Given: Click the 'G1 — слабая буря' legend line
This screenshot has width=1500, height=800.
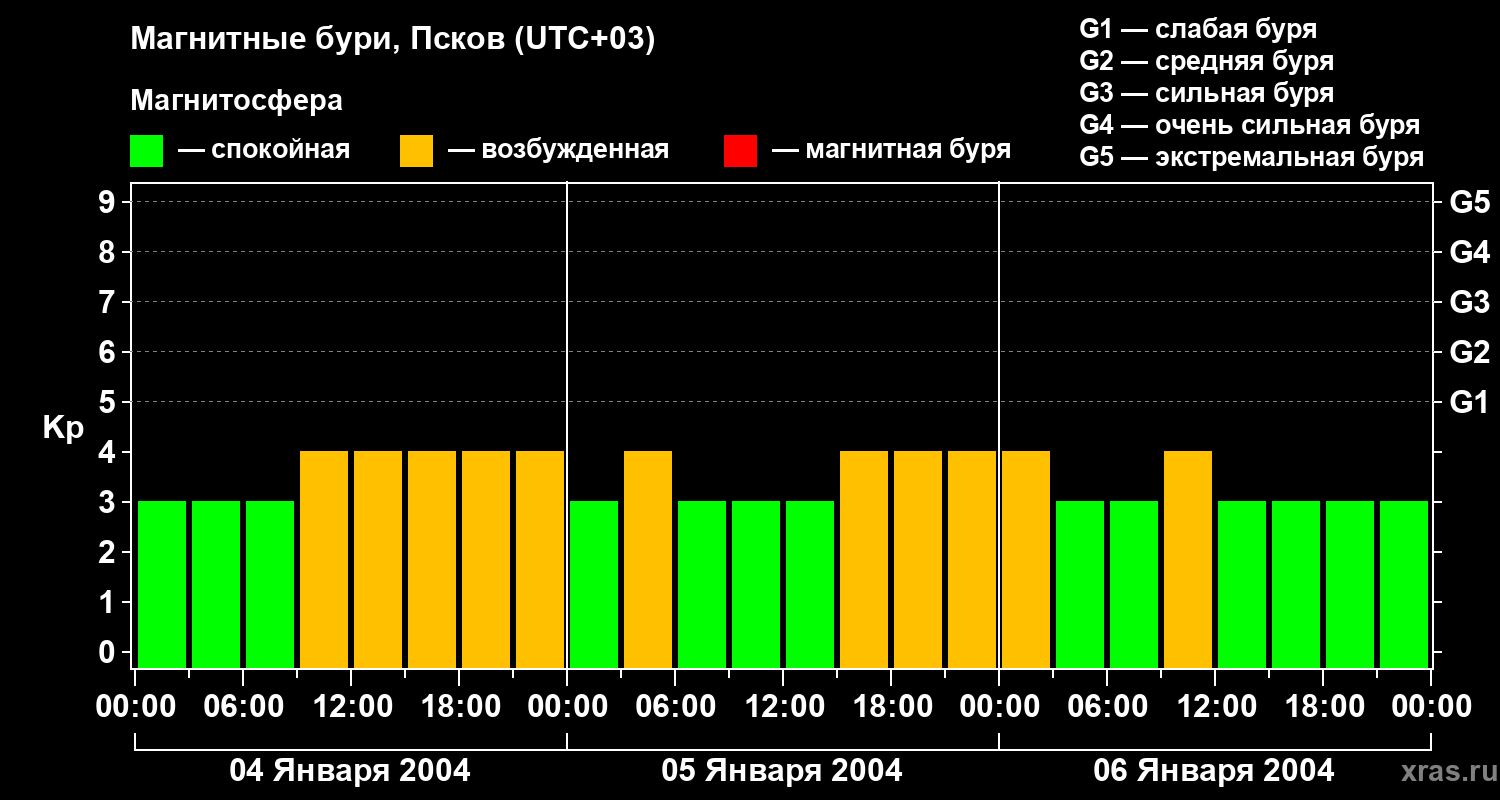Looking at the screenshot, I should coord(1198,29).
